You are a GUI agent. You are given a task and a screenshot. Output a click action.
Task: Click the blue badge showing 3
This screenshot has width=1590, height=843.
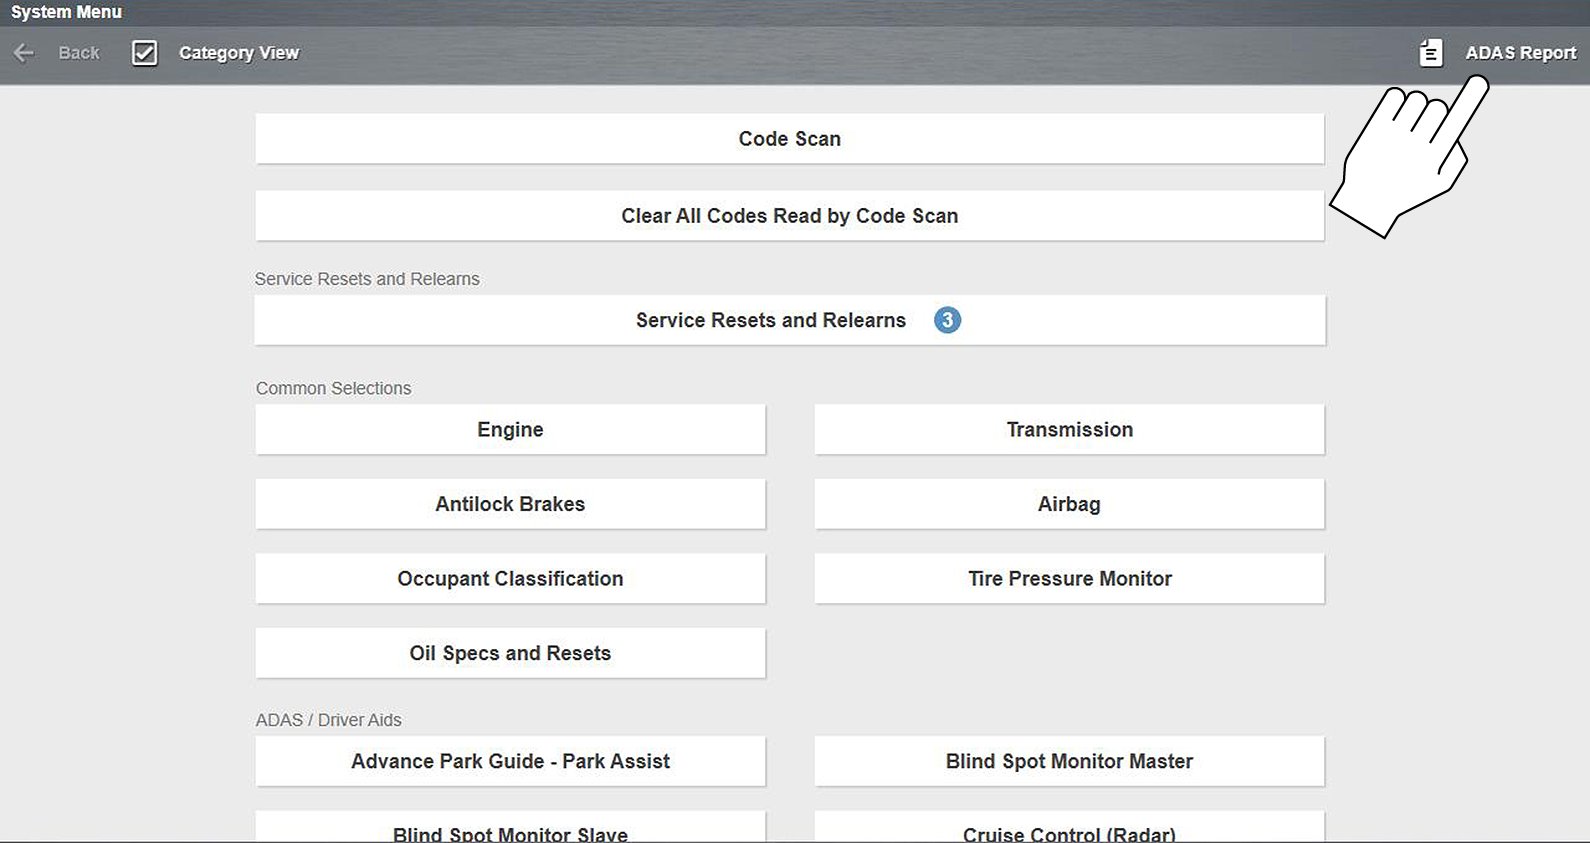coord(947,320)
